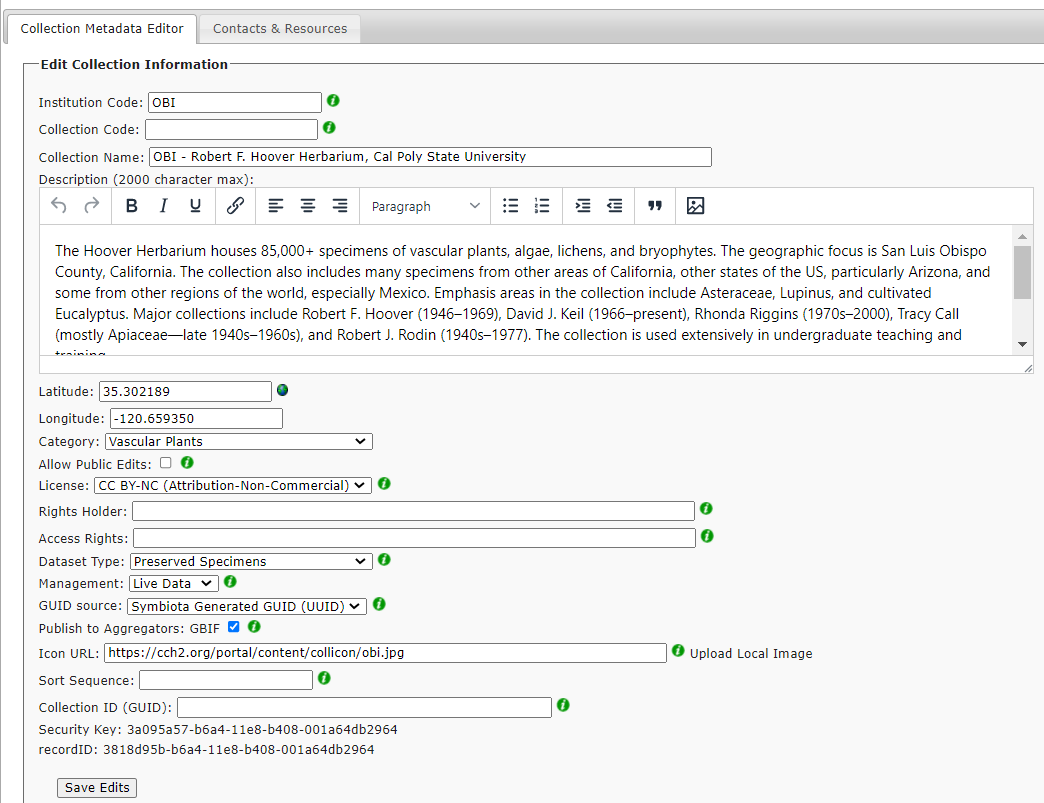Show info for Icon URL

[x=678, y=651]
